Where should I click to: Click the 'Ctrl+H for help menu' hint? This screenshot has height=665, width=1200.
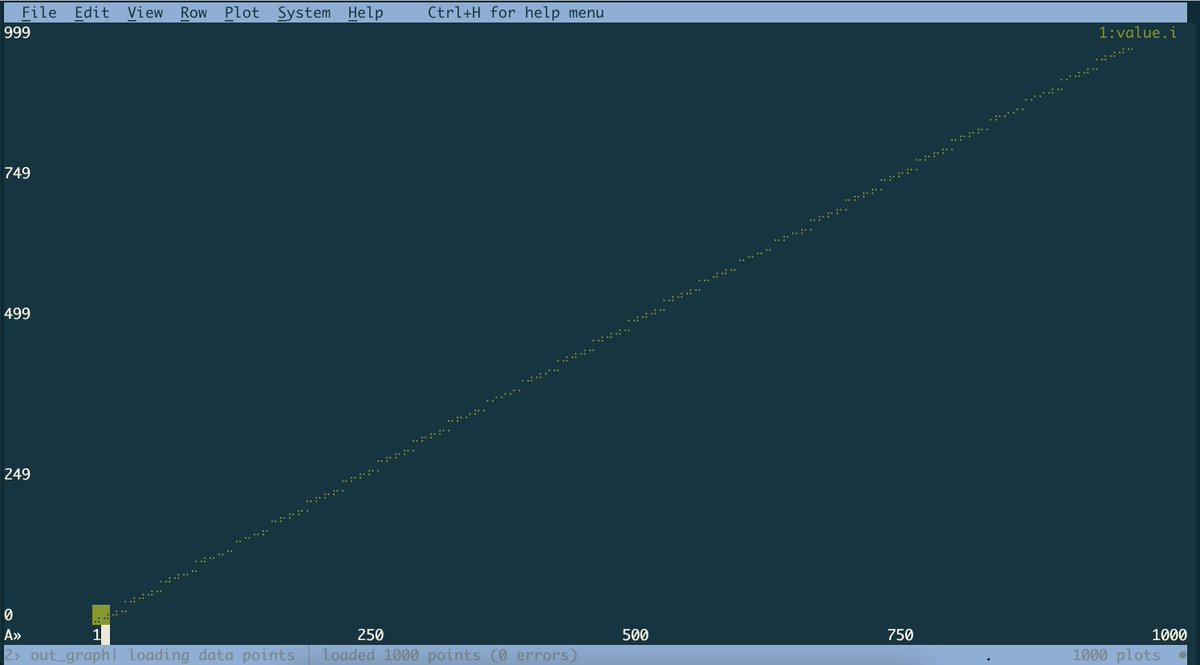pyautogui.click(x=515, y=13)
